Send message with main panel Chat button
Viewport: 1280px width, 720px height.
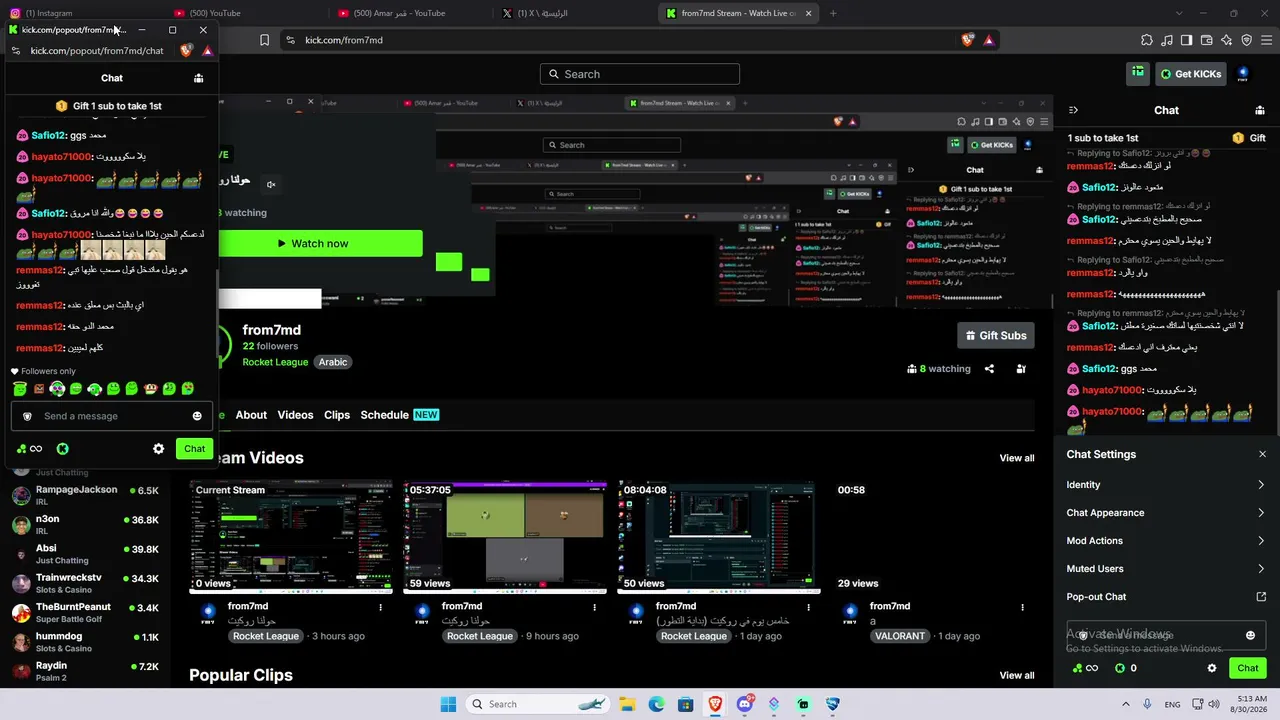[x=1247, y=668]
